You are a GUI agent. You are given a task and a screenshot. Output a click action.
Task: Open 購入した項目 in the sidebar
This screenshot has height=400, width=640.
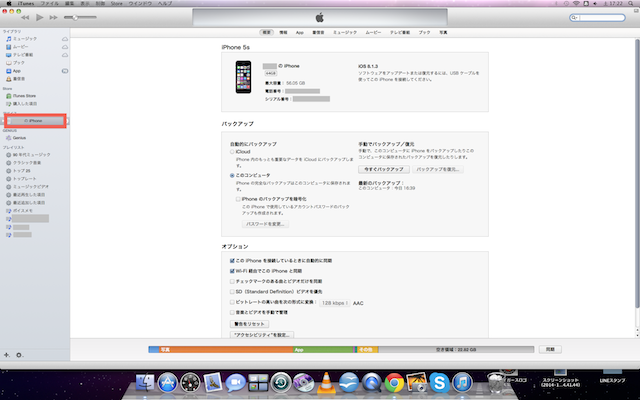tap(24, 104)
